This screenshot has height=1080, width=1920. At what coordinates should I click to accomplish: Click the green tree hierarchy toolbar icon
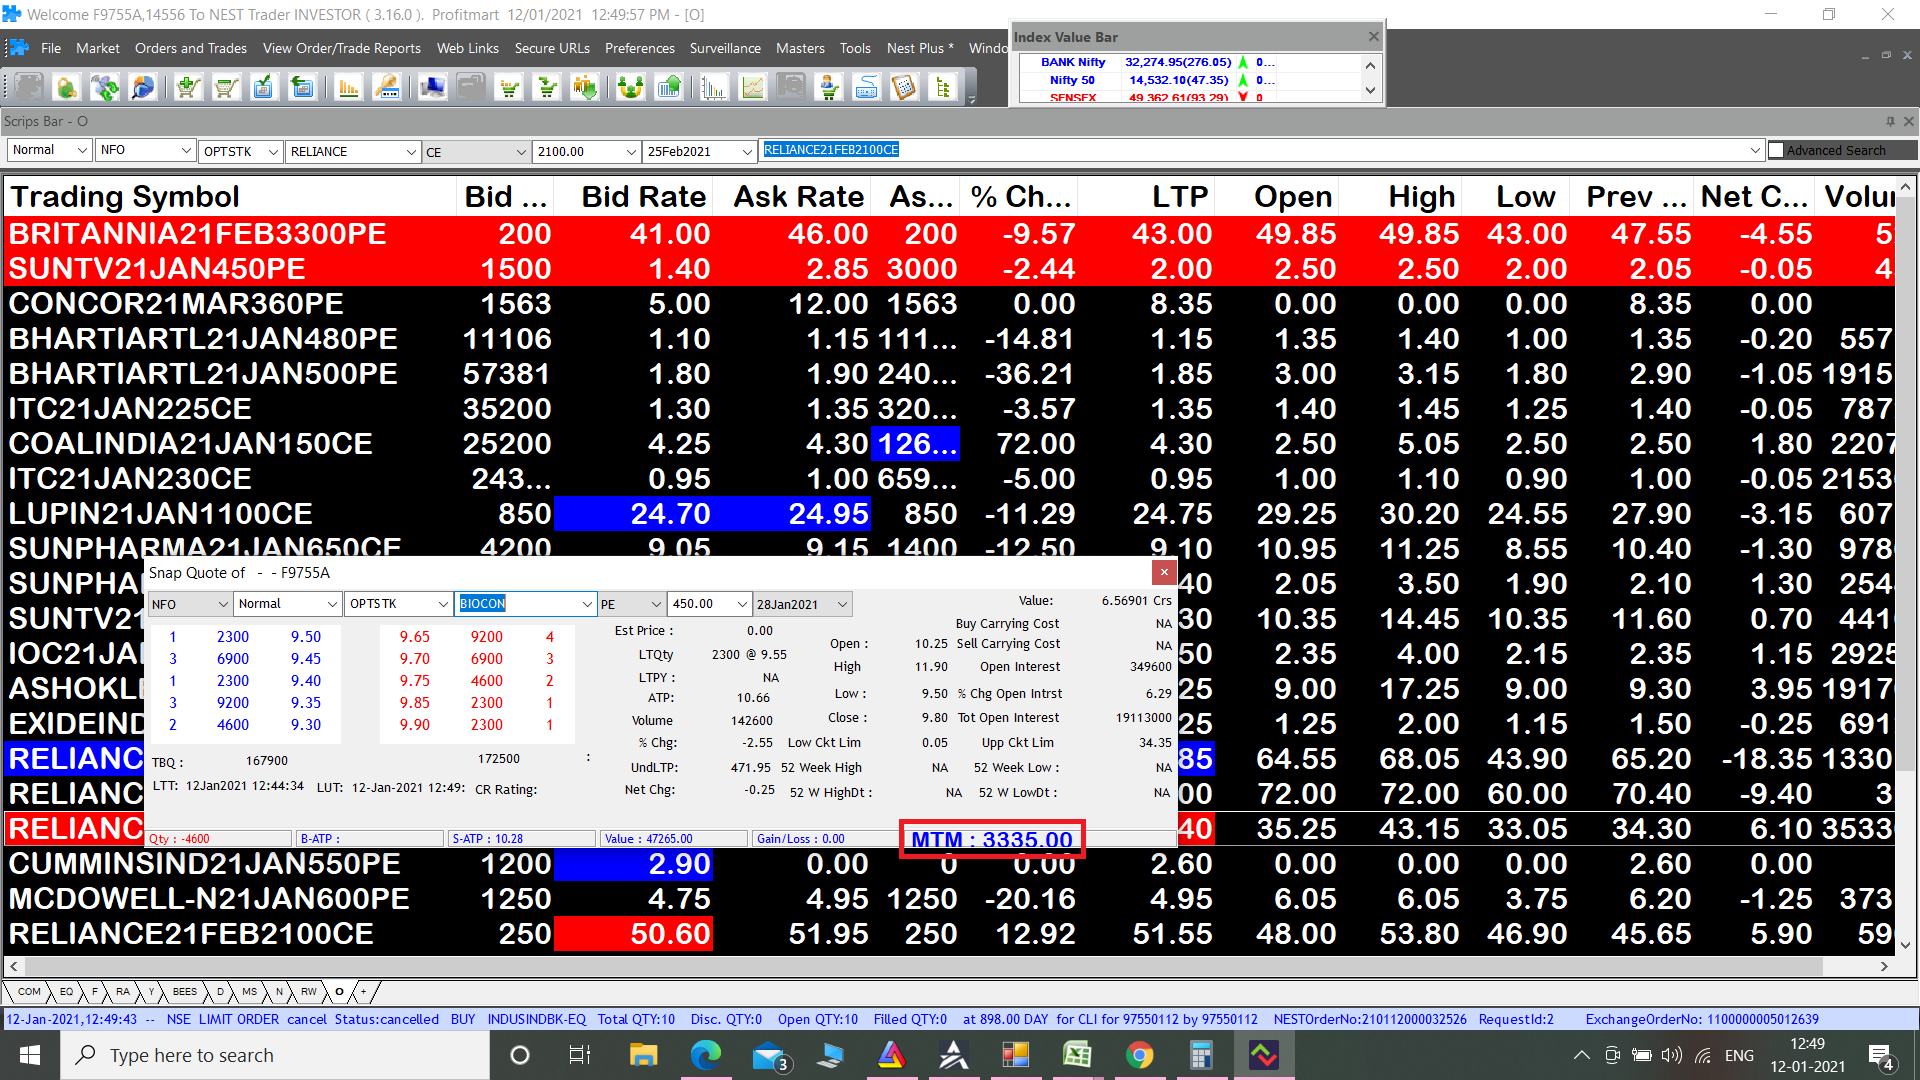coord(943,88)
